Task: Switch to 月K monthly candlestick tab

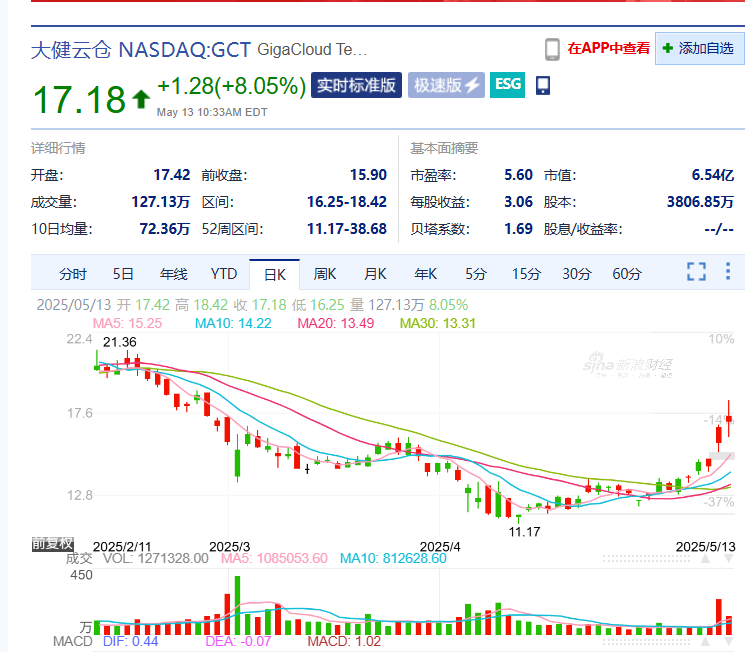Action: coord(375,274)
